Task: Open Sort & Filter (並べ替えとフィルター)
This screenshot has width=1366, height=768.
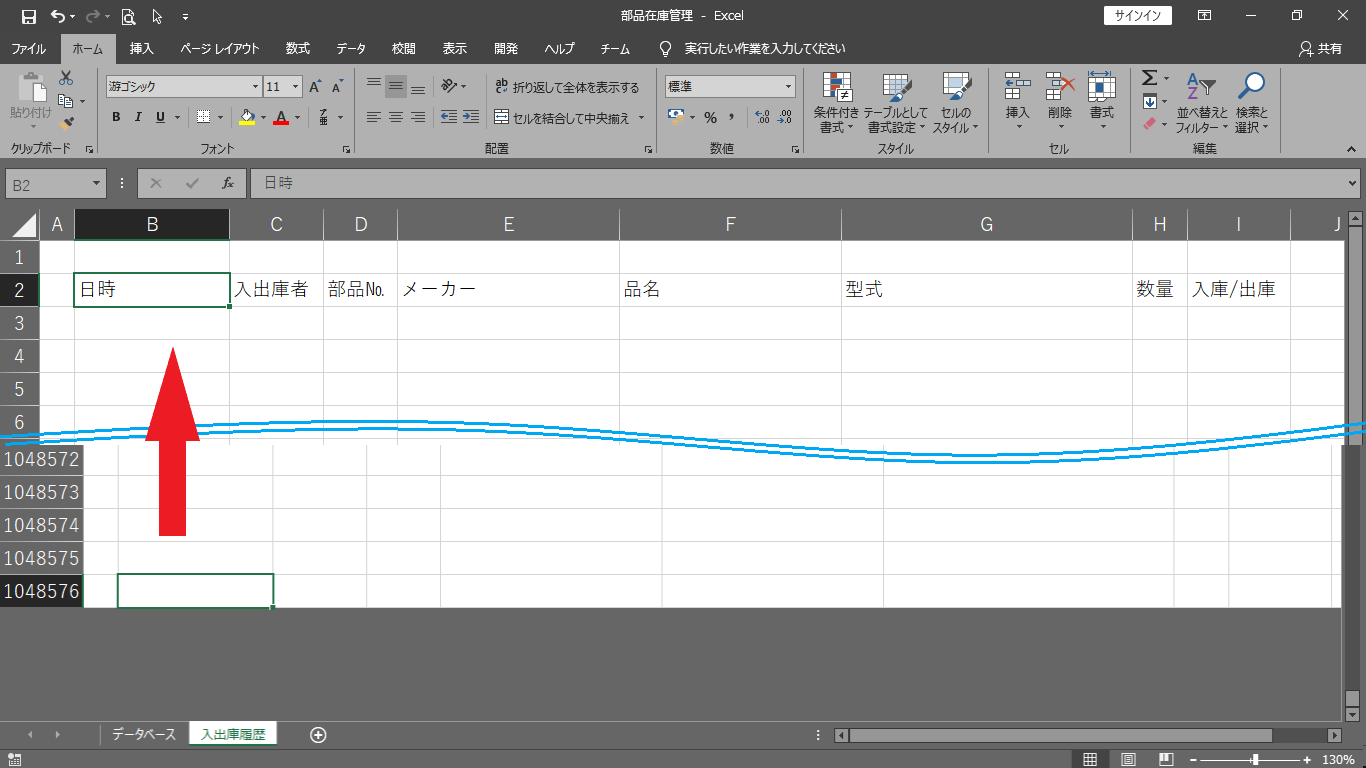Action: pos(1202,103)
